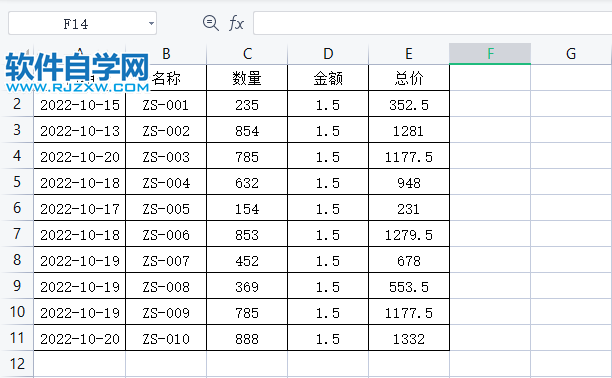Click amount 1.5 in ZS-001 row
Image resolution: width=612 pixels, height=378 pixels.
point(328,105)
